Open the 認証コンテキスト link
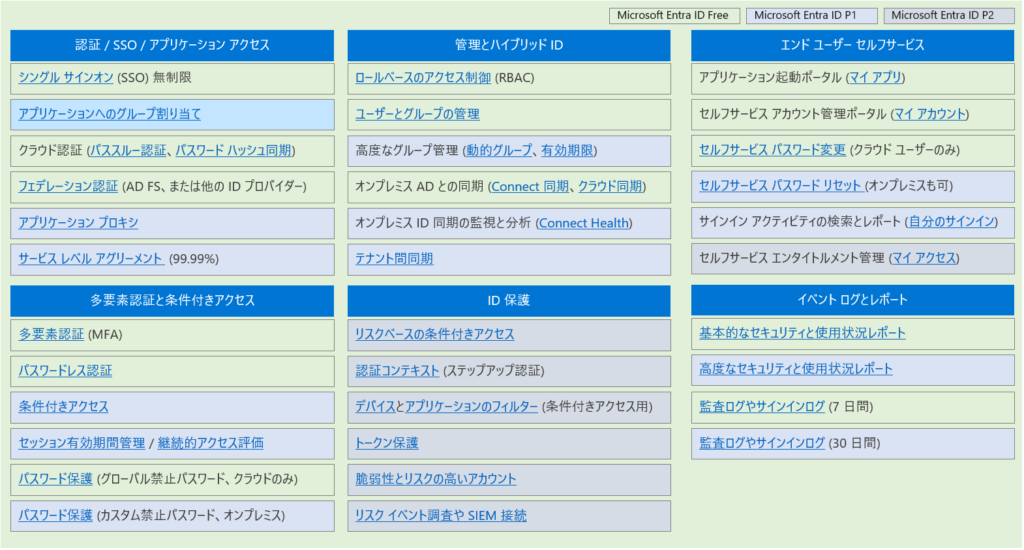The image size is (1024, 550). coord(397,371)
